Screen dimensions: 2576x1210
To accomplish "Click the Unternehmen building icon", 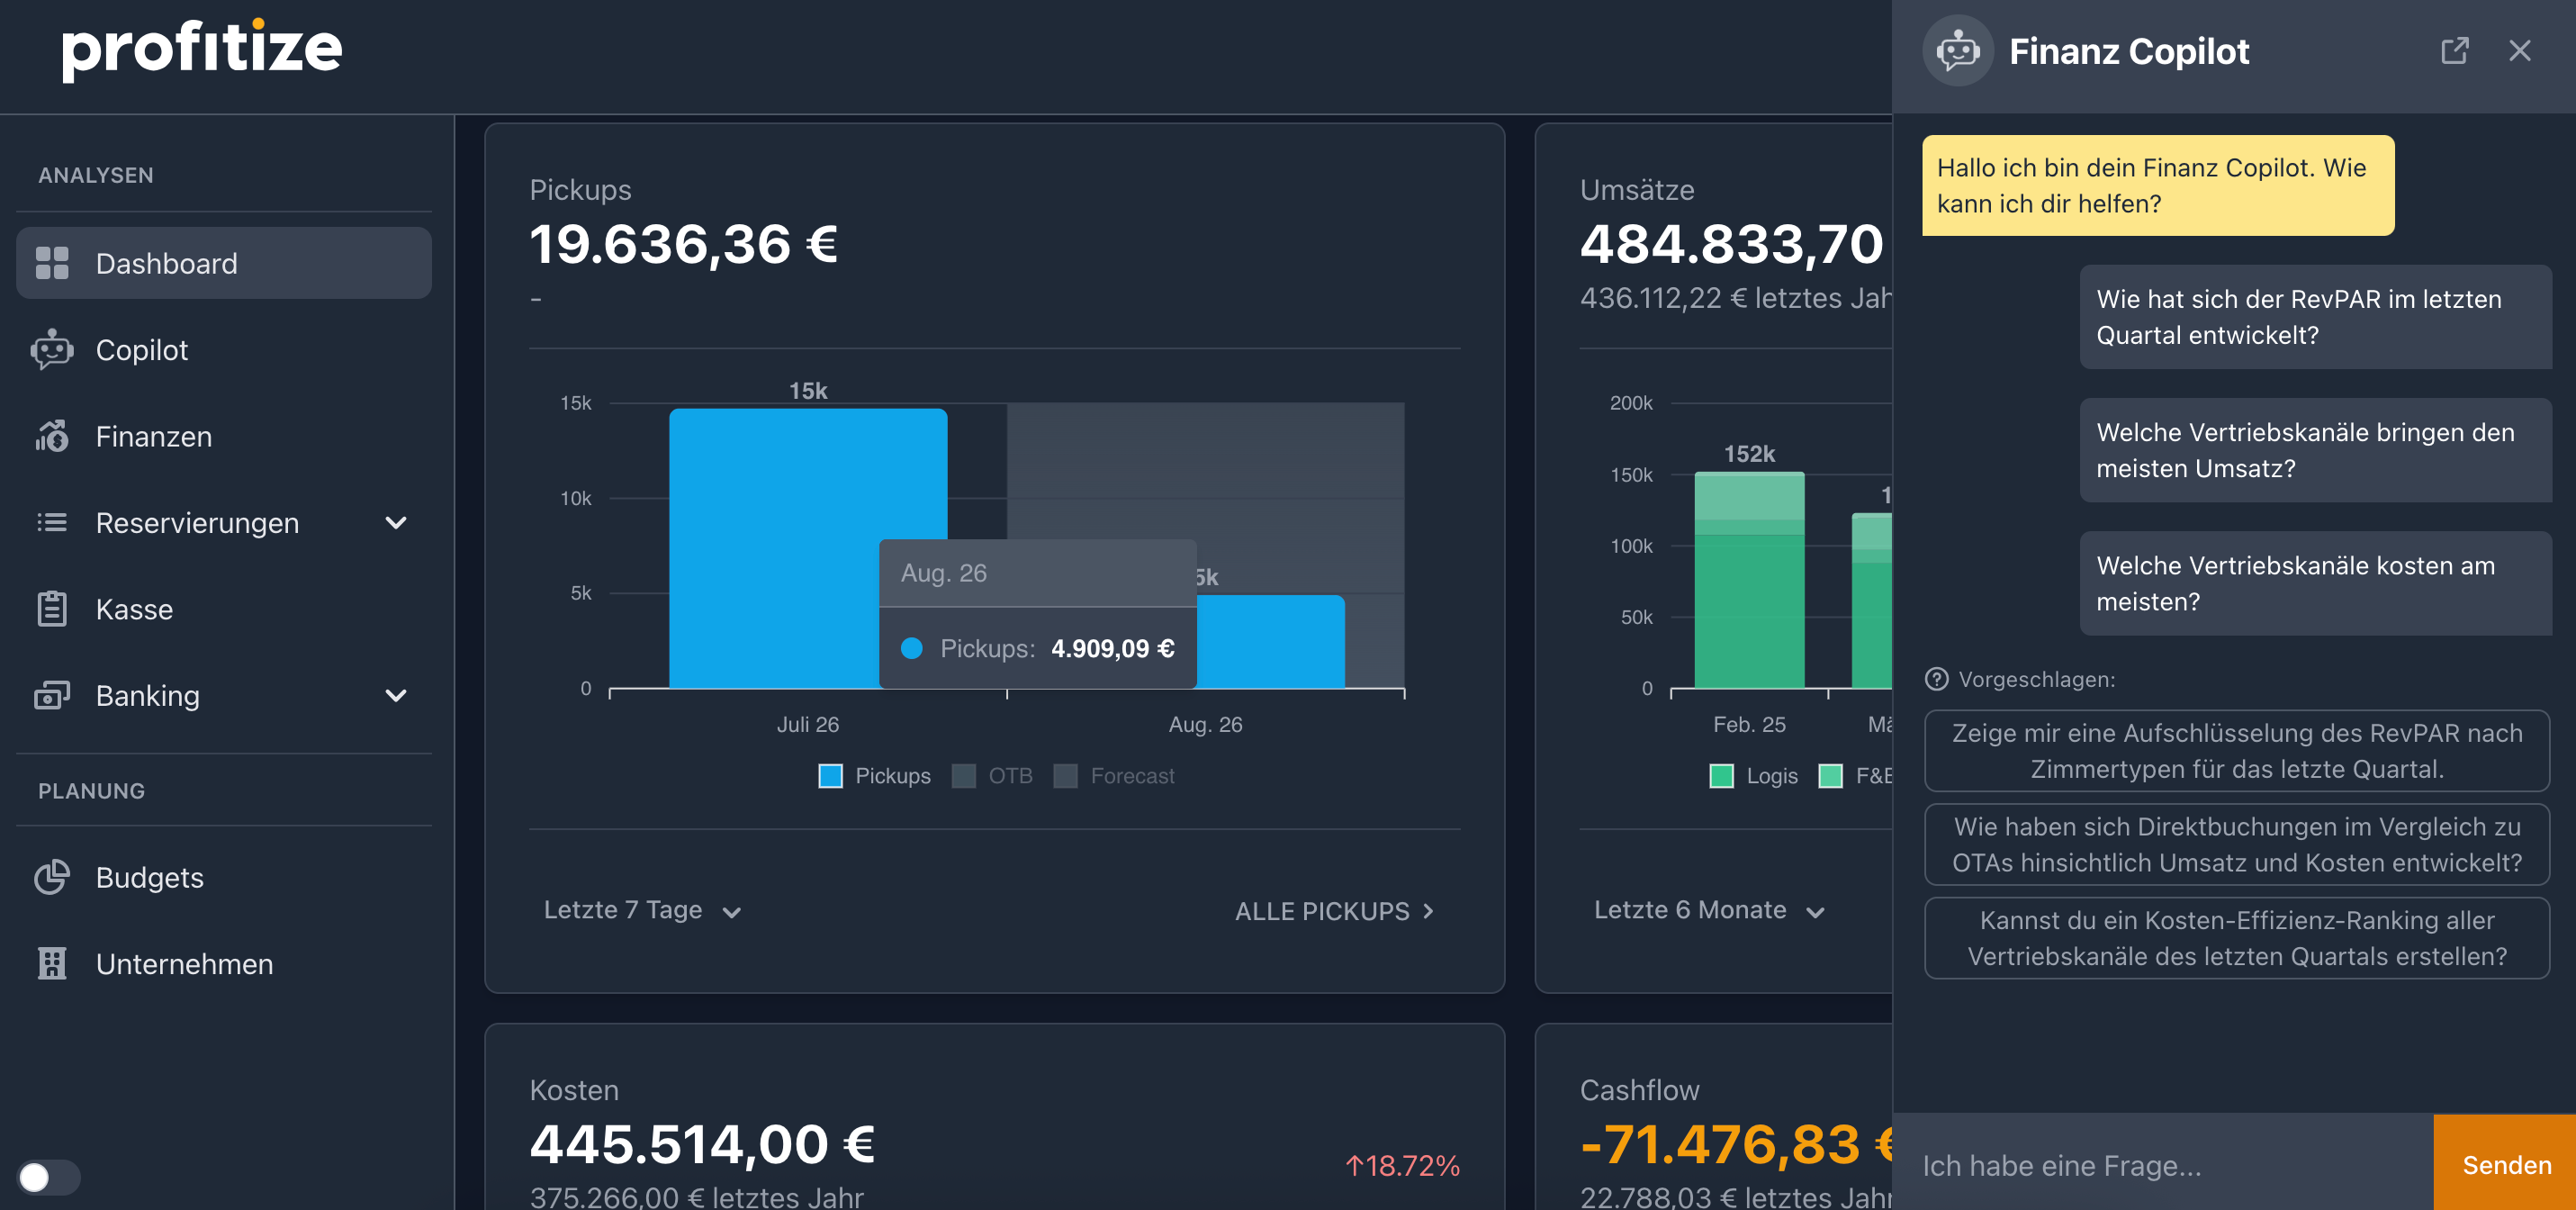I will pos(52,963).
